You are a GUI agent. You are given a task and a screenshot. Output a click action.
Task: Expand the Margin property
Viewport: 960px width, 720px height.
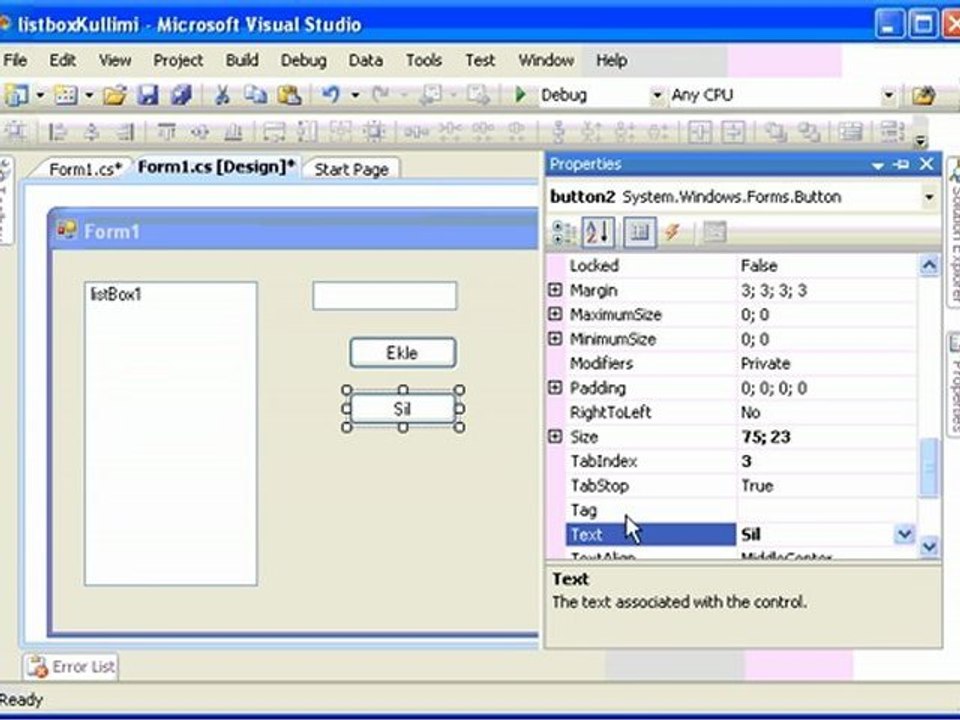[555, 290]
